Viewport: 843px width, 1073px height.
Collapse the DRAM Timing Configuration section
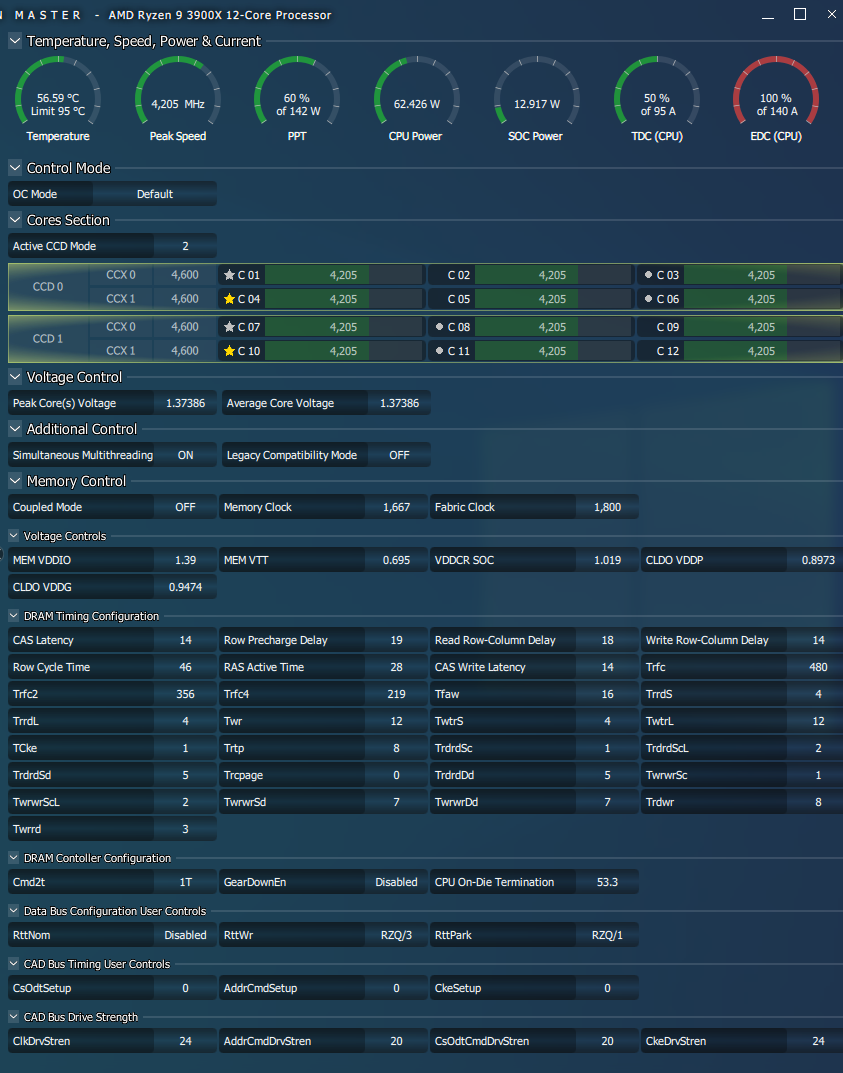[14, 616]
